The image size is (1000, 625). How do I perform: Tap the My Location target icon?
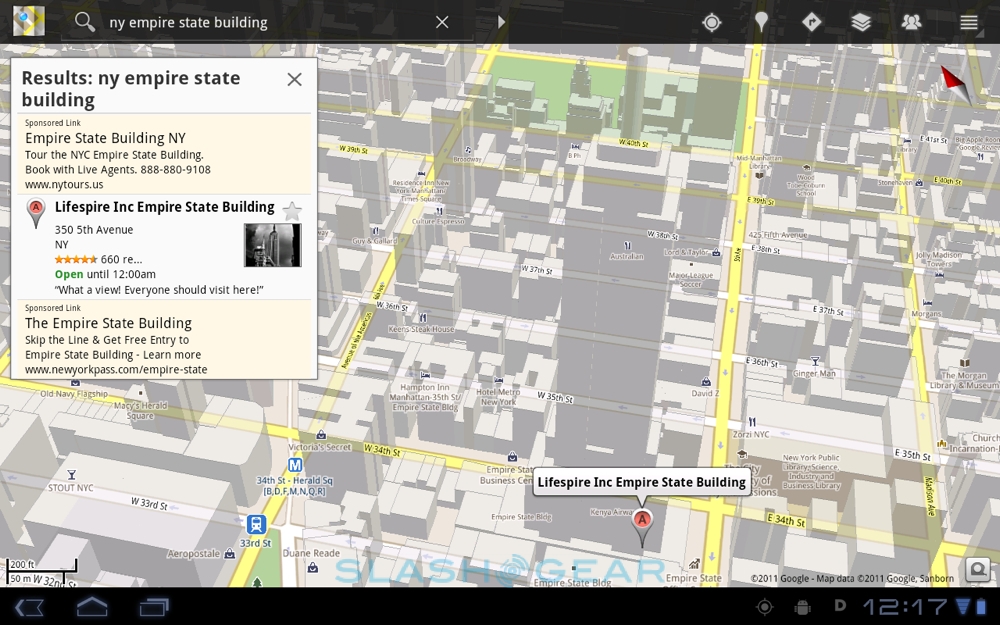tap(711, 22)
